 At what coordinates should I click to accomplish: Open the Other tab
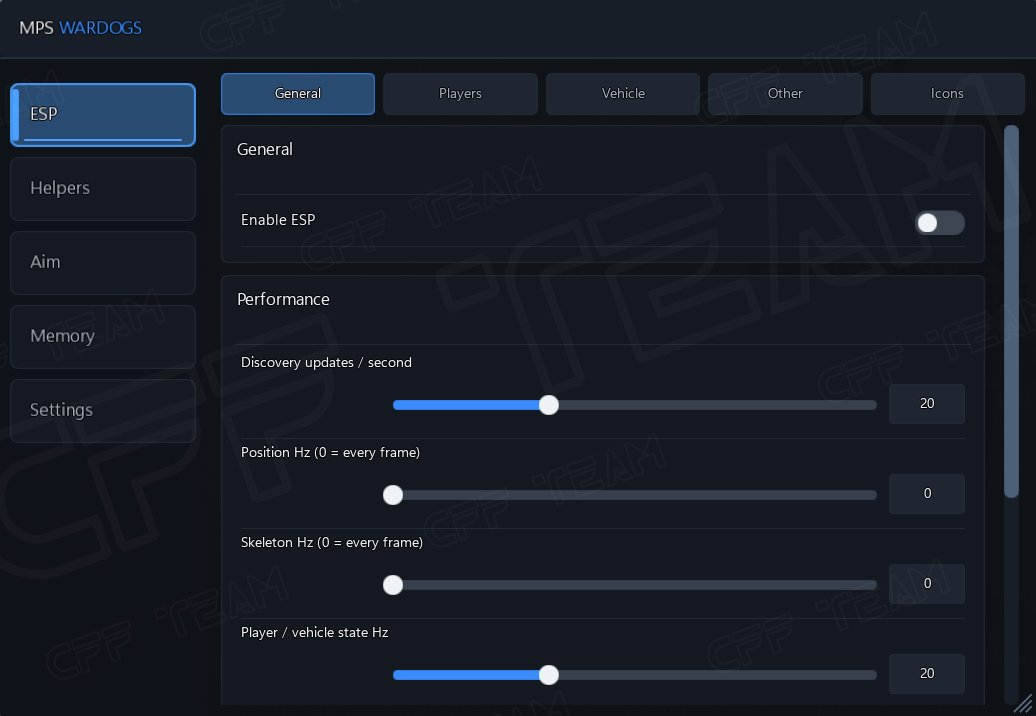coord(785,94)
